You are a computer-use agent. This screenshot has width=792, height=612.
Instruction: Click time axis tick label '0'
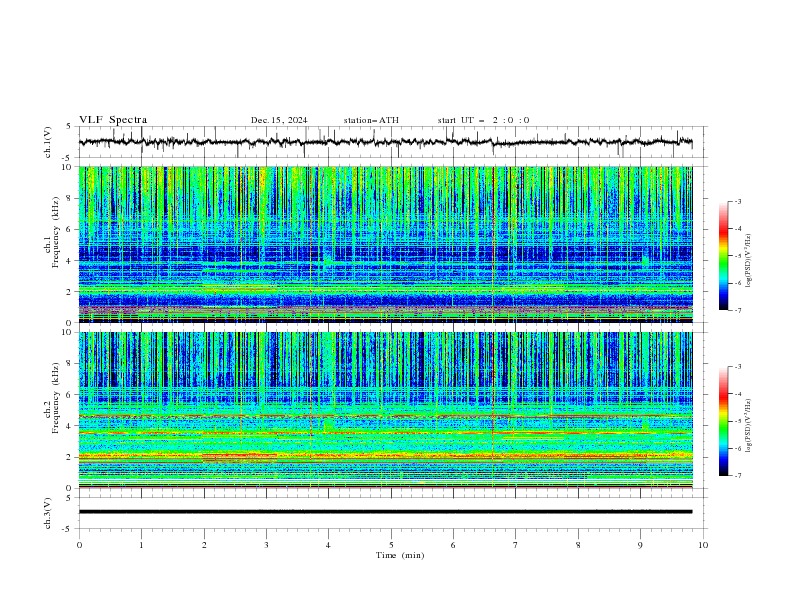point(79,545)
